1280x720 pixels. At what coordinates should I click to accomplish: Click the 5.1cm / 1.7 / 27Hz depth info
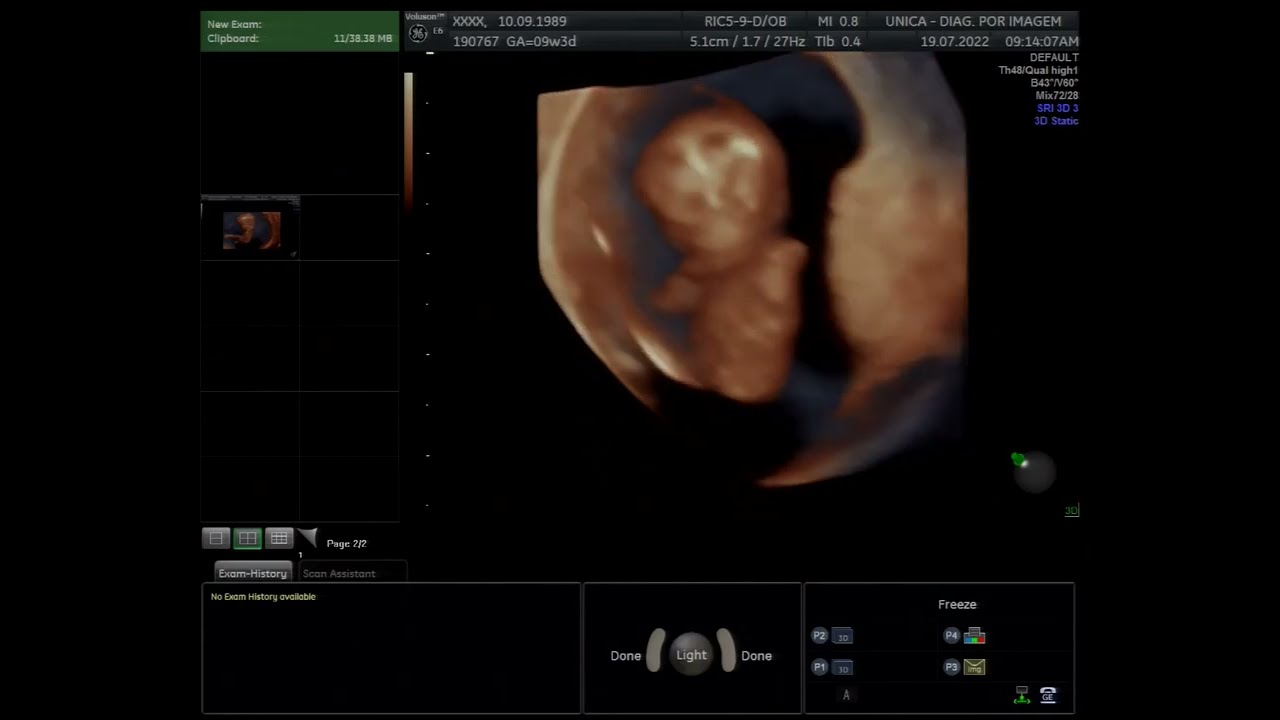click(747, 42)
